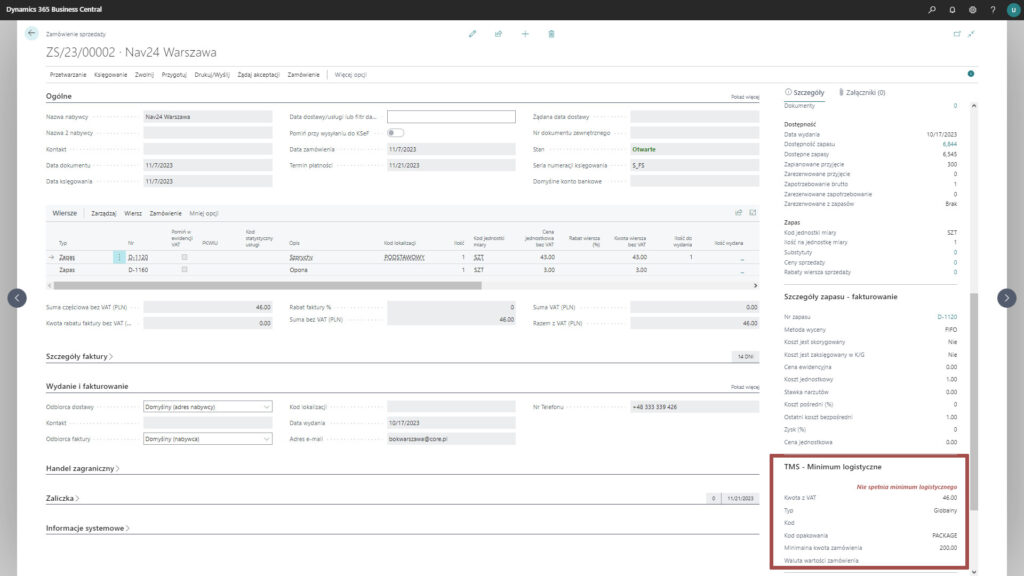Image resolution: width=1024 pixels, height=576 pixels.
Task: Expand the lines section to full view
Action: [x=752, y=213]
